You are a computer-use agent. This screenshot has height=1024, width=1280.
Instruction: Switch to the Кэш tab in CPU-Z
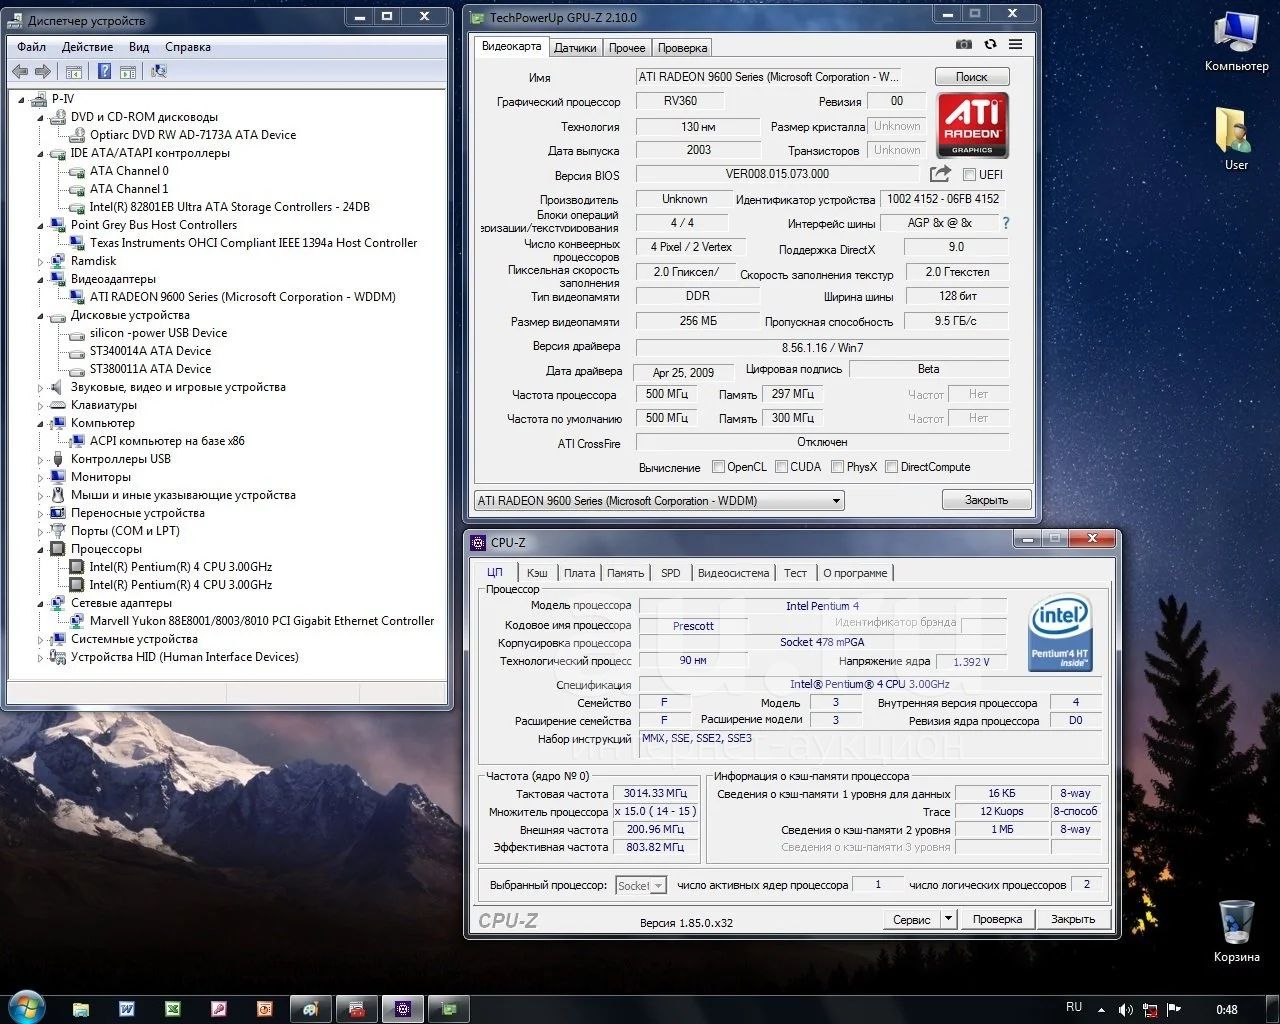(x=537, y=573)
